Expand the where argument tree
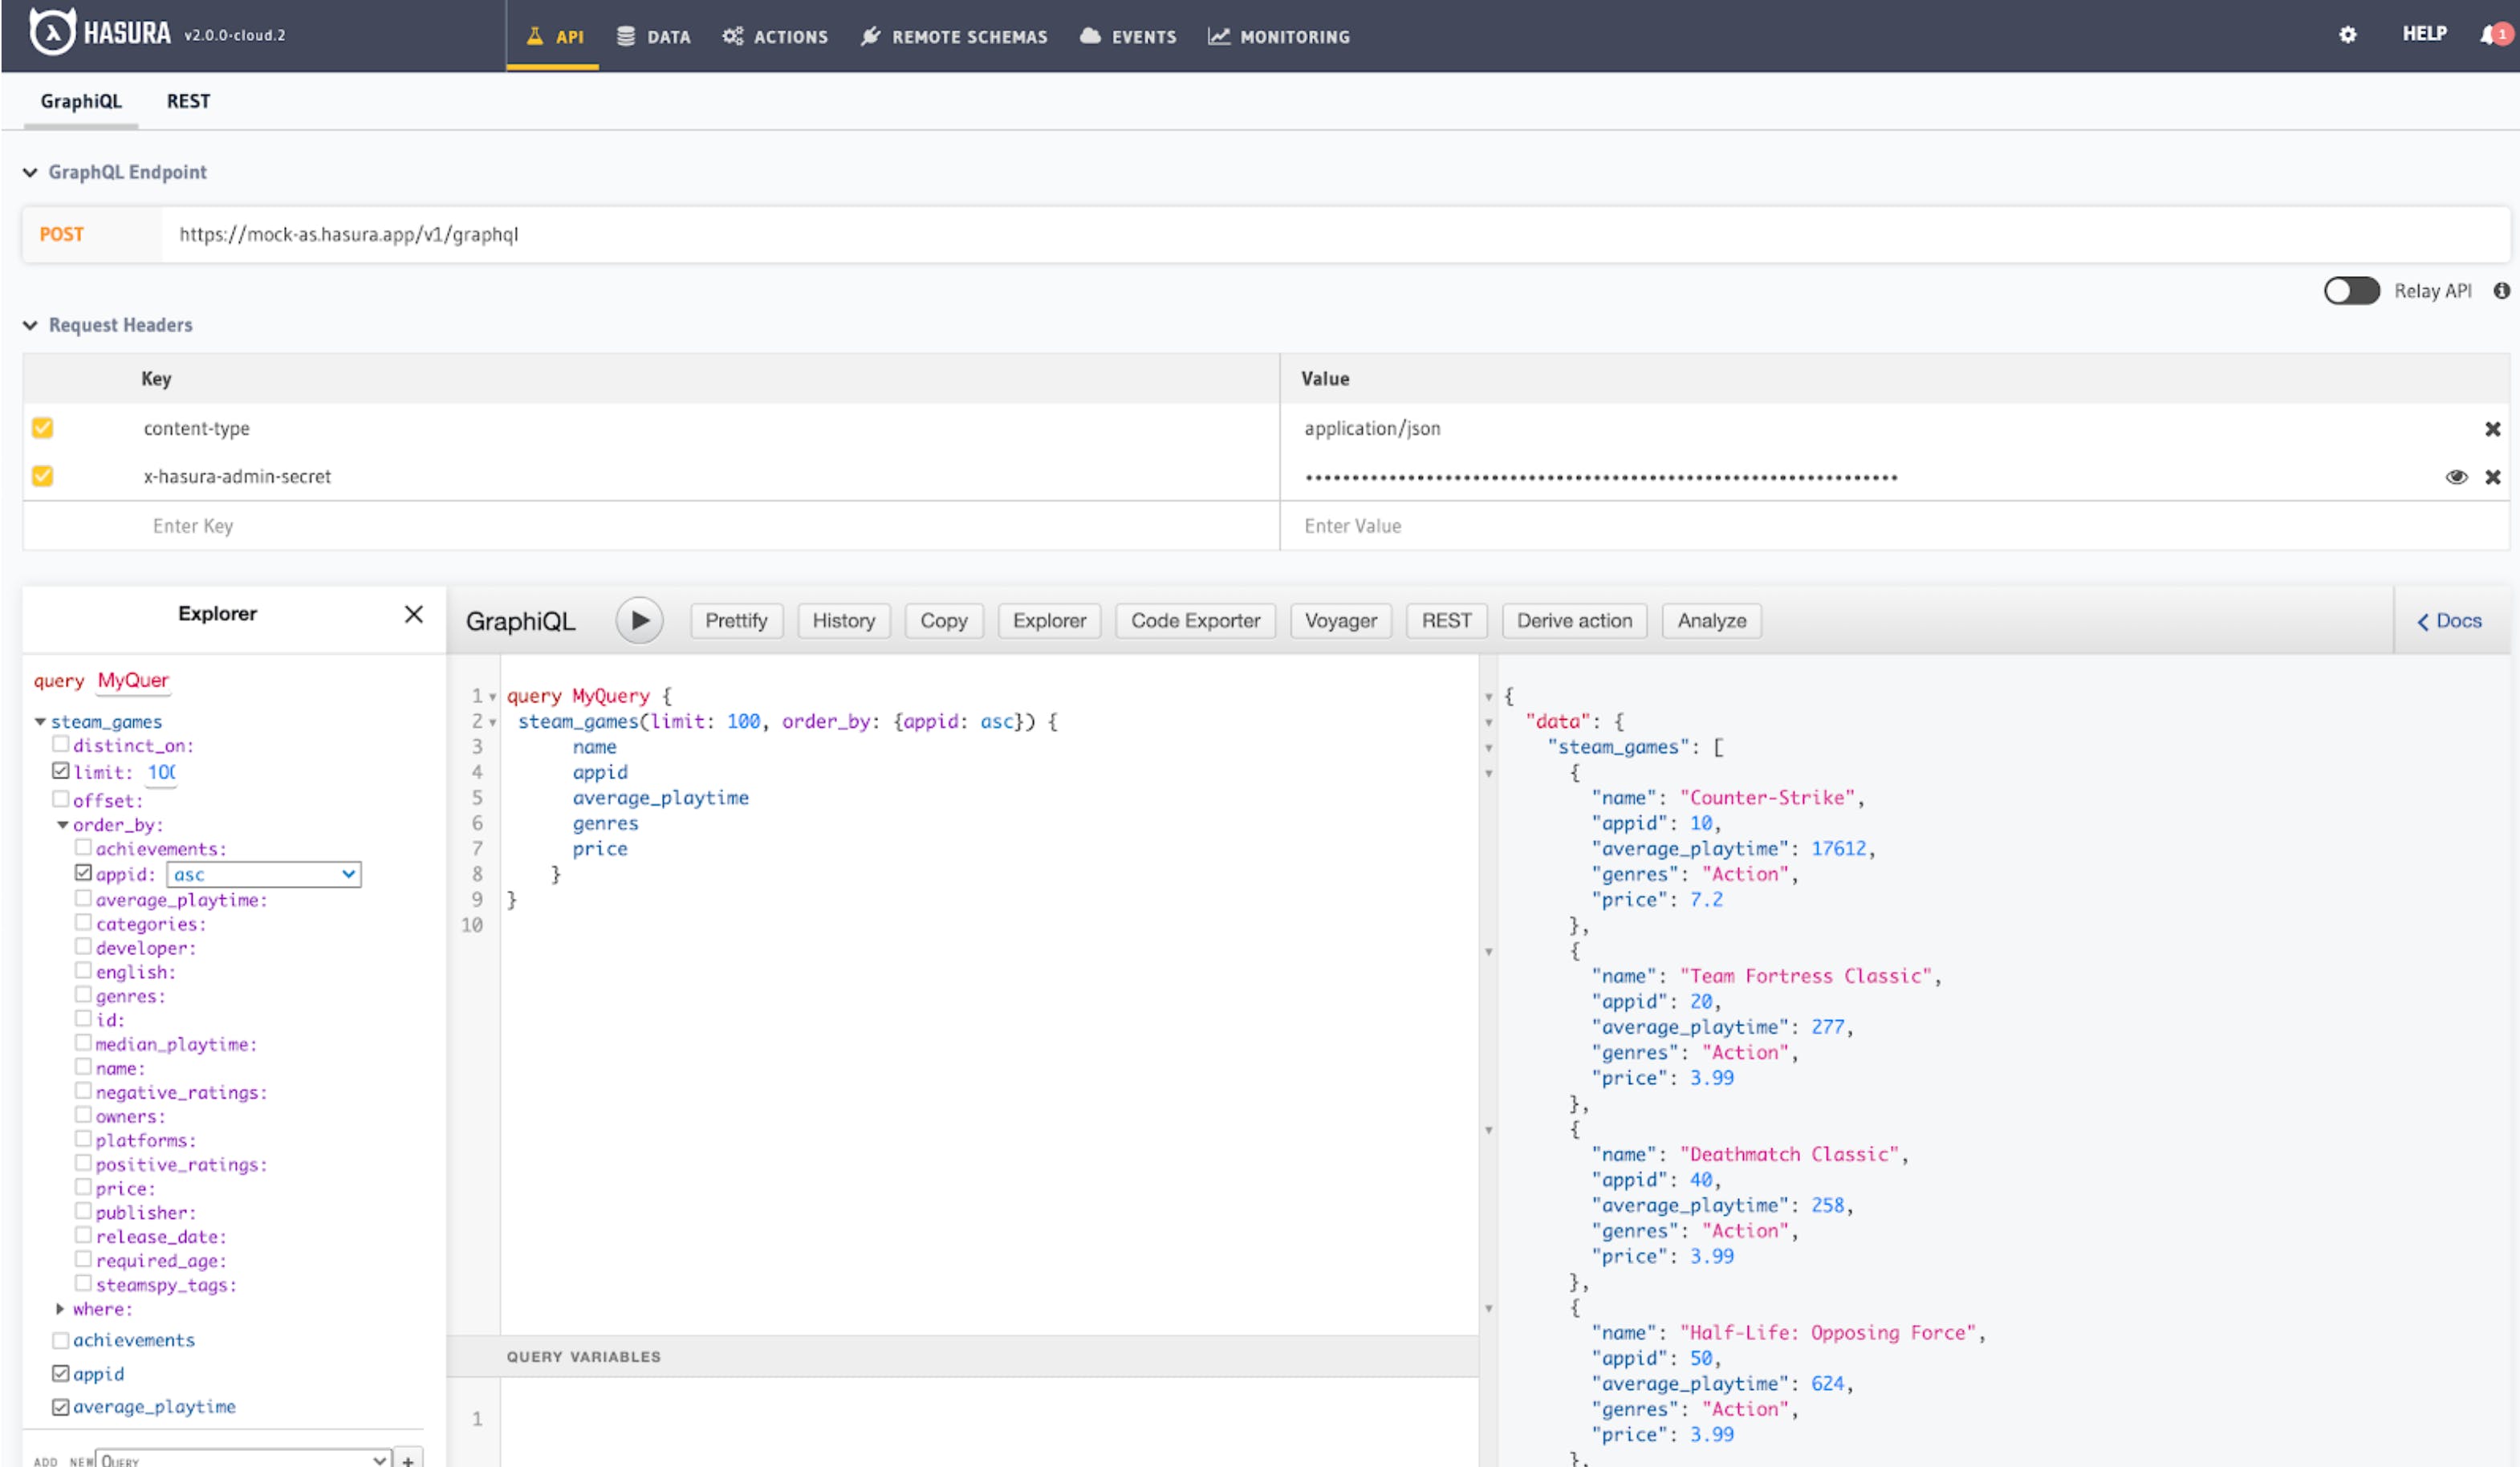 point(60,1309)
